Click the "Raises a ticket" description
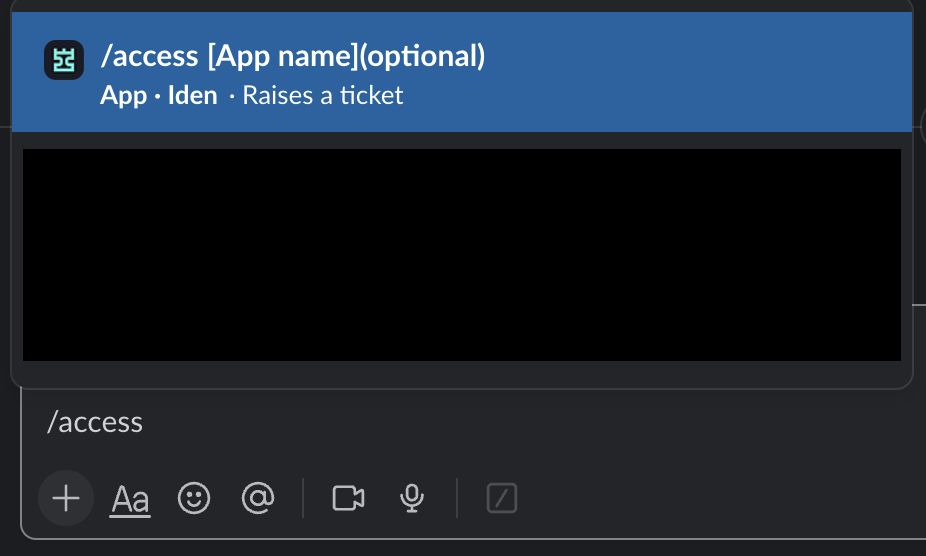Screen dimensions: 926x556 point(322,96)
